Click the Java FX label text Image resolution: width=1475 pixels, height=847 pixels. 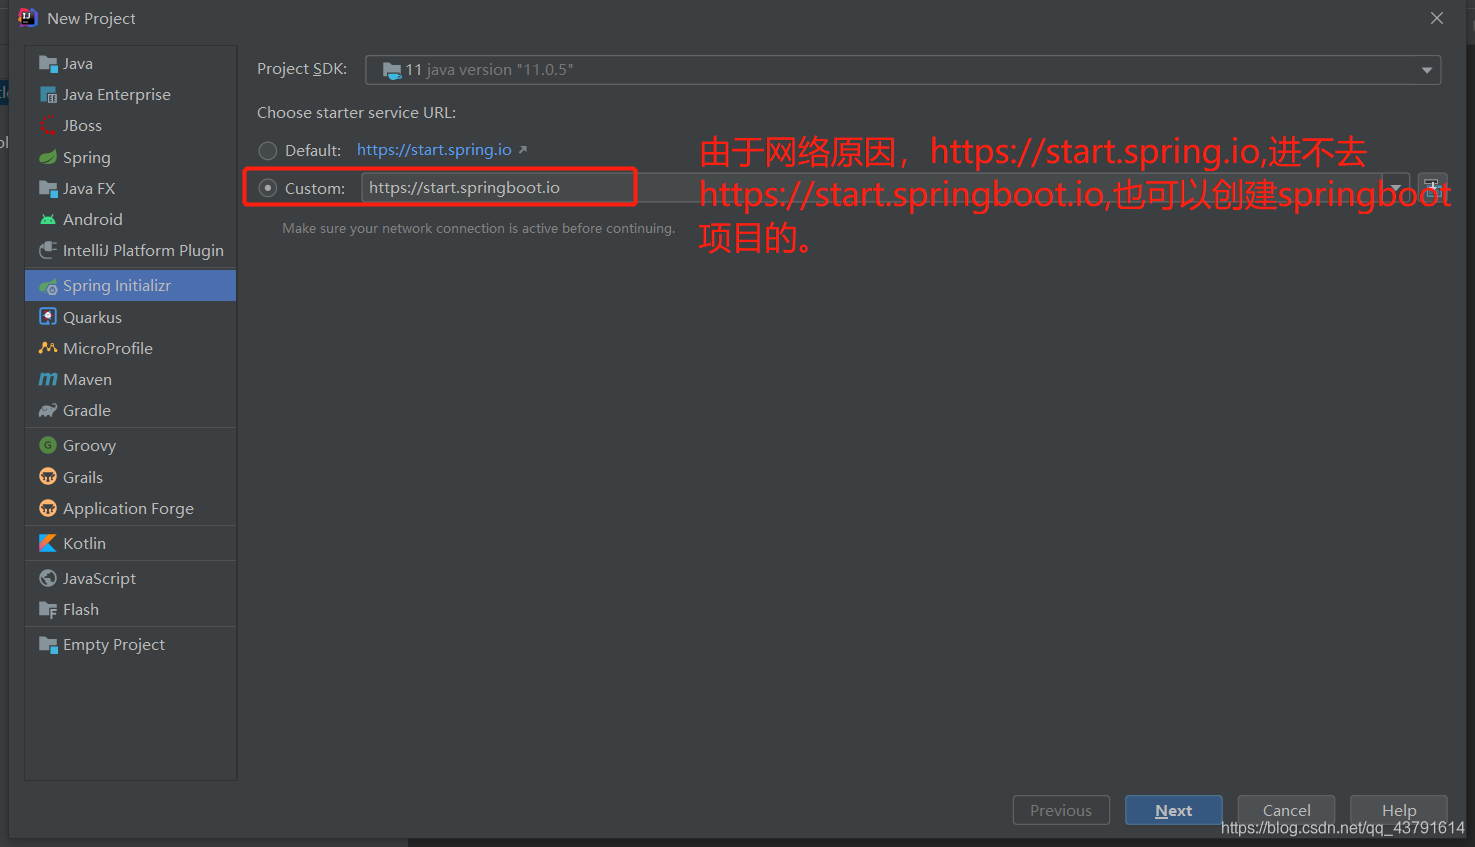click(x=89, y=188)
